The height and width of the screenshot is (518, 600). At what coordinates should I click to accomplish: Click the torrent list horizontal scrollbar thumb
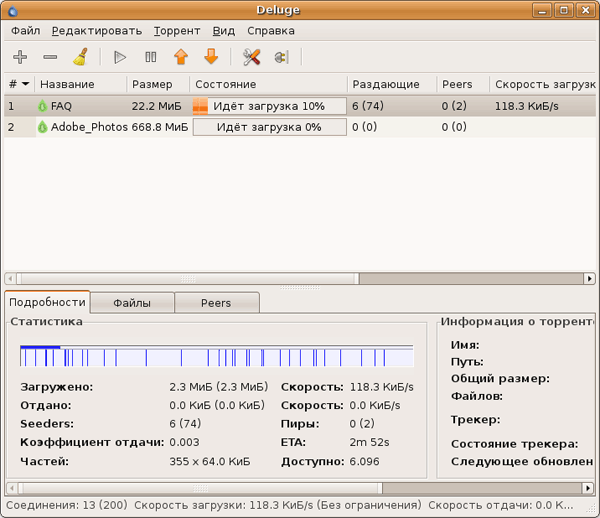[x=188, y=279]
